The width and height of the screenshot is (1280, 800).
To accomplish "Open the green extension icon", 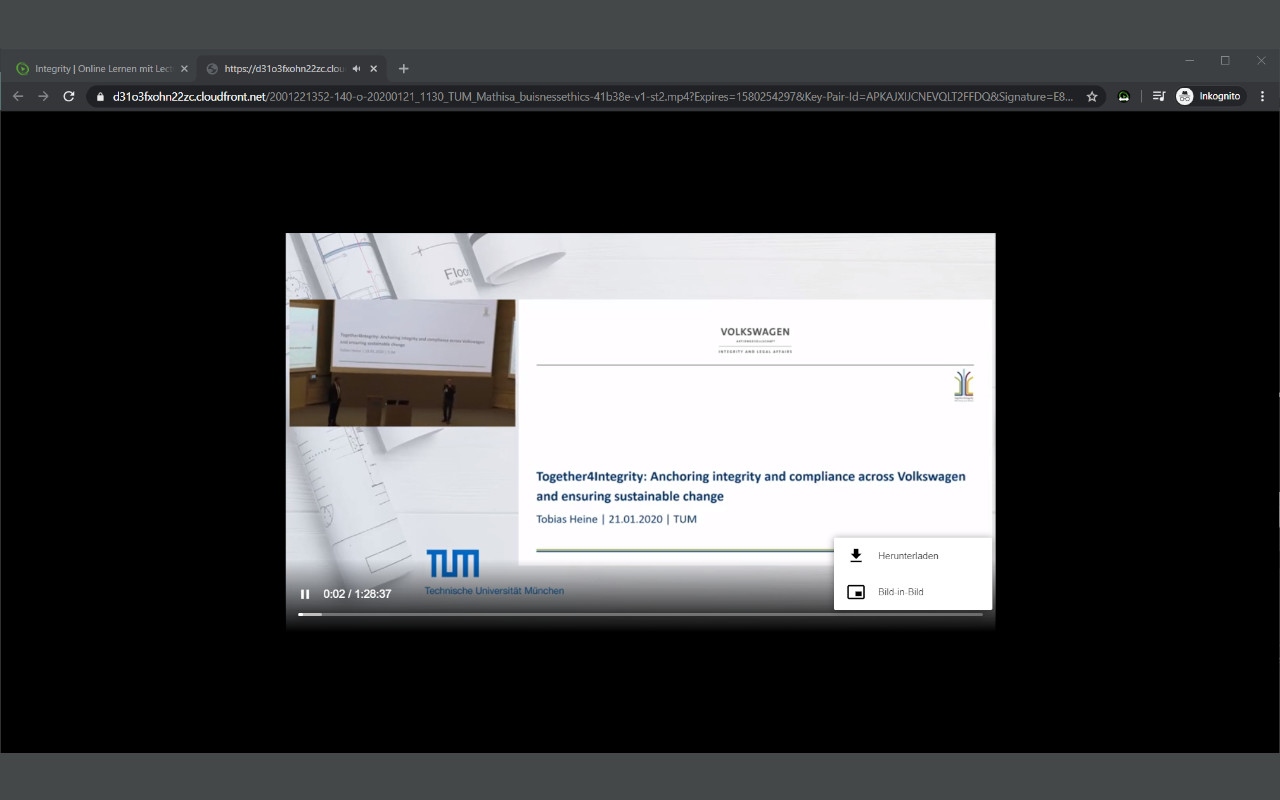I will [1124, 97].
